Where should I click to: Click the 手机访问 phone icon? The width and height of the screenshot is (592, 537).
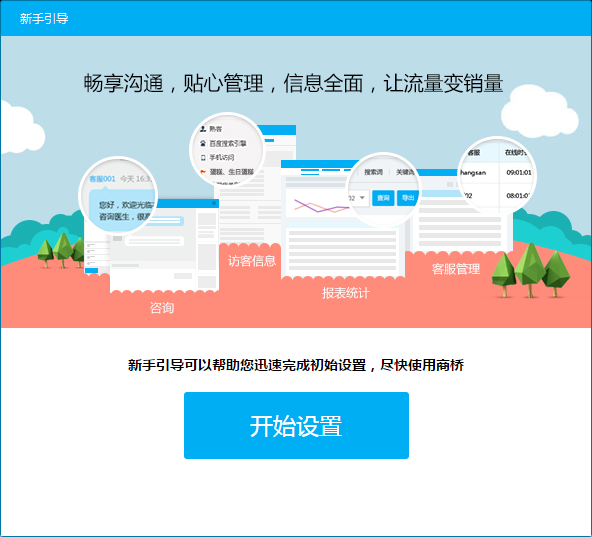click(x=203, y=157)
